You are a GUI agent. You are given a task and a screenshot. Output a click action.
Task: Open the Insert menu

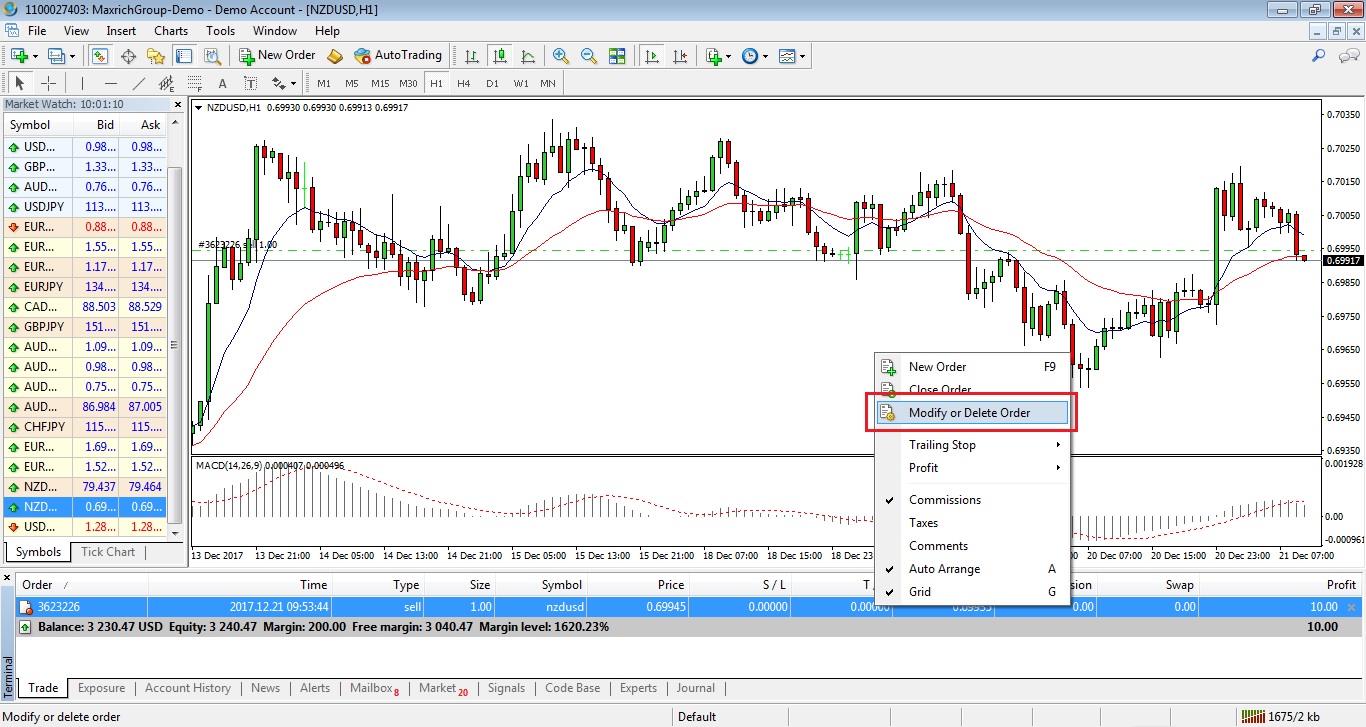tap(121, 31)
